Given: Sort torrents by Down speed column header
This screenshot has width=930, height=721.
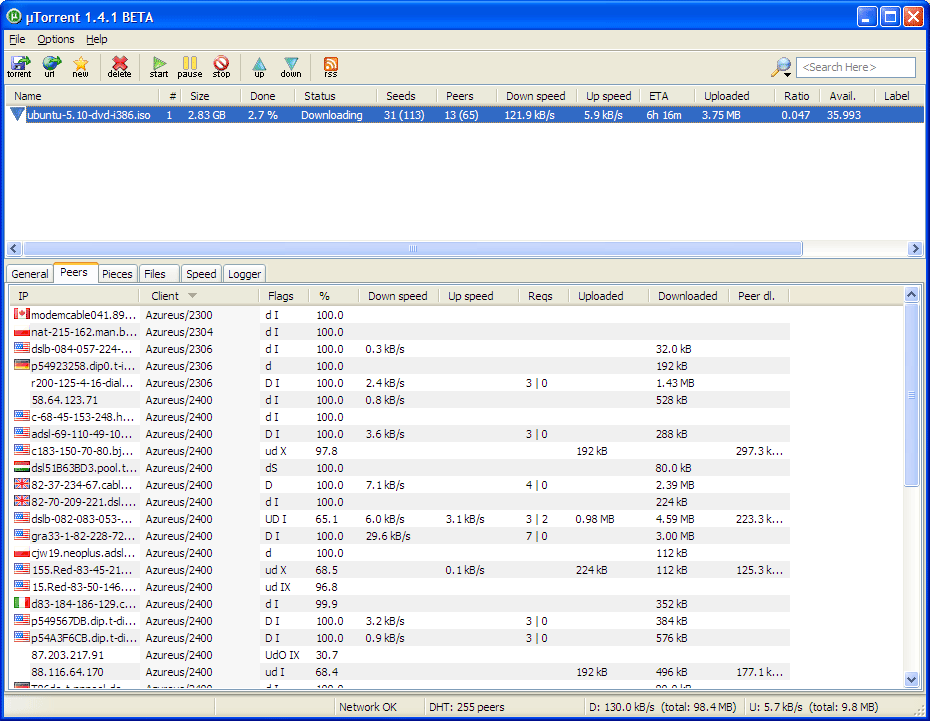Looking at the screenshot, I should click(x=536, y=96).
